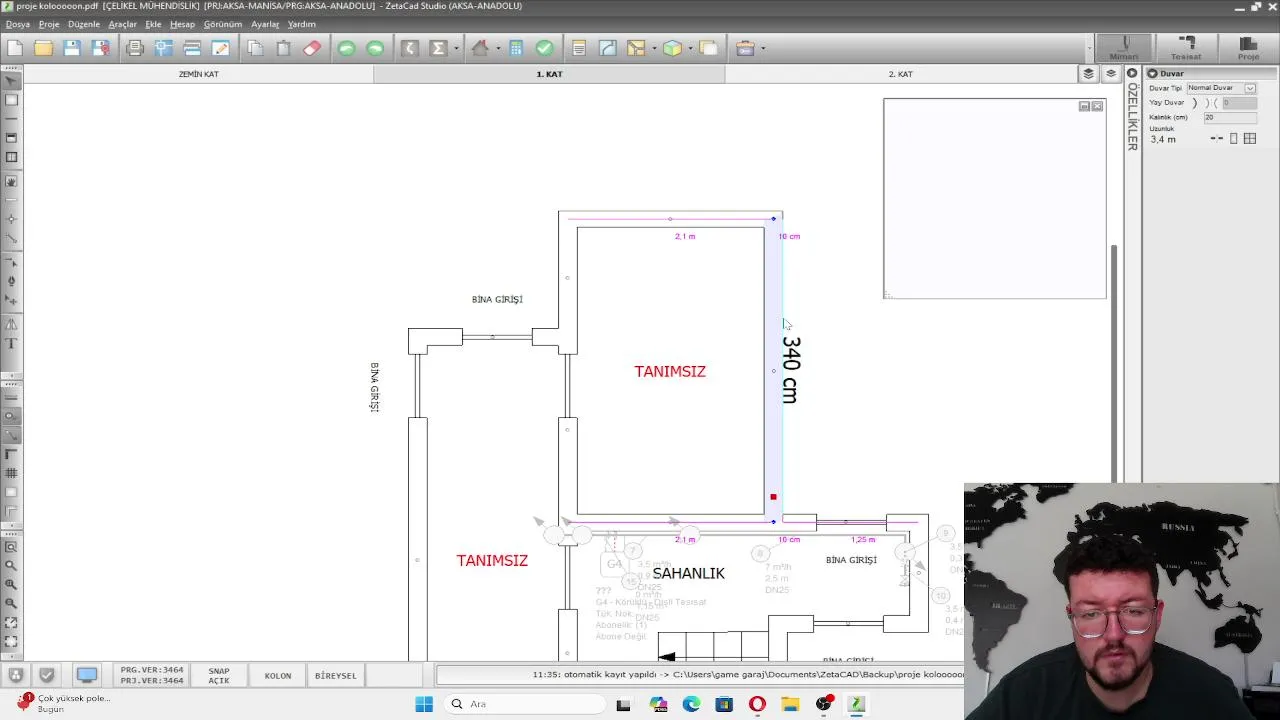Click the house icon in toolbar
The height and width of the screenshot is (720, 1280).
click(480, 48)
